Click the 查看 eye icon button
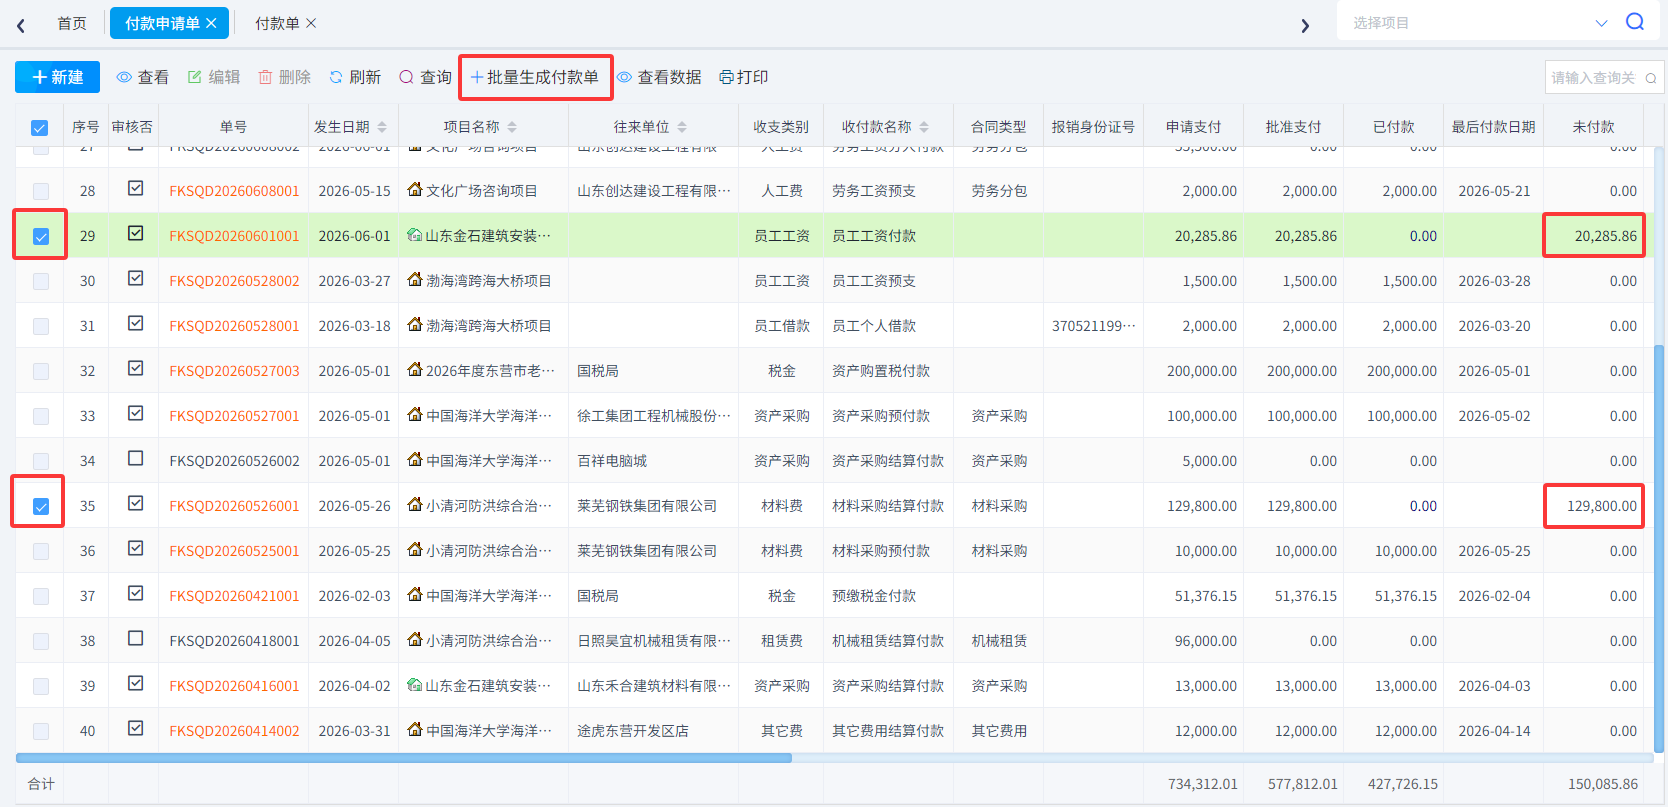 click(142, 77)
